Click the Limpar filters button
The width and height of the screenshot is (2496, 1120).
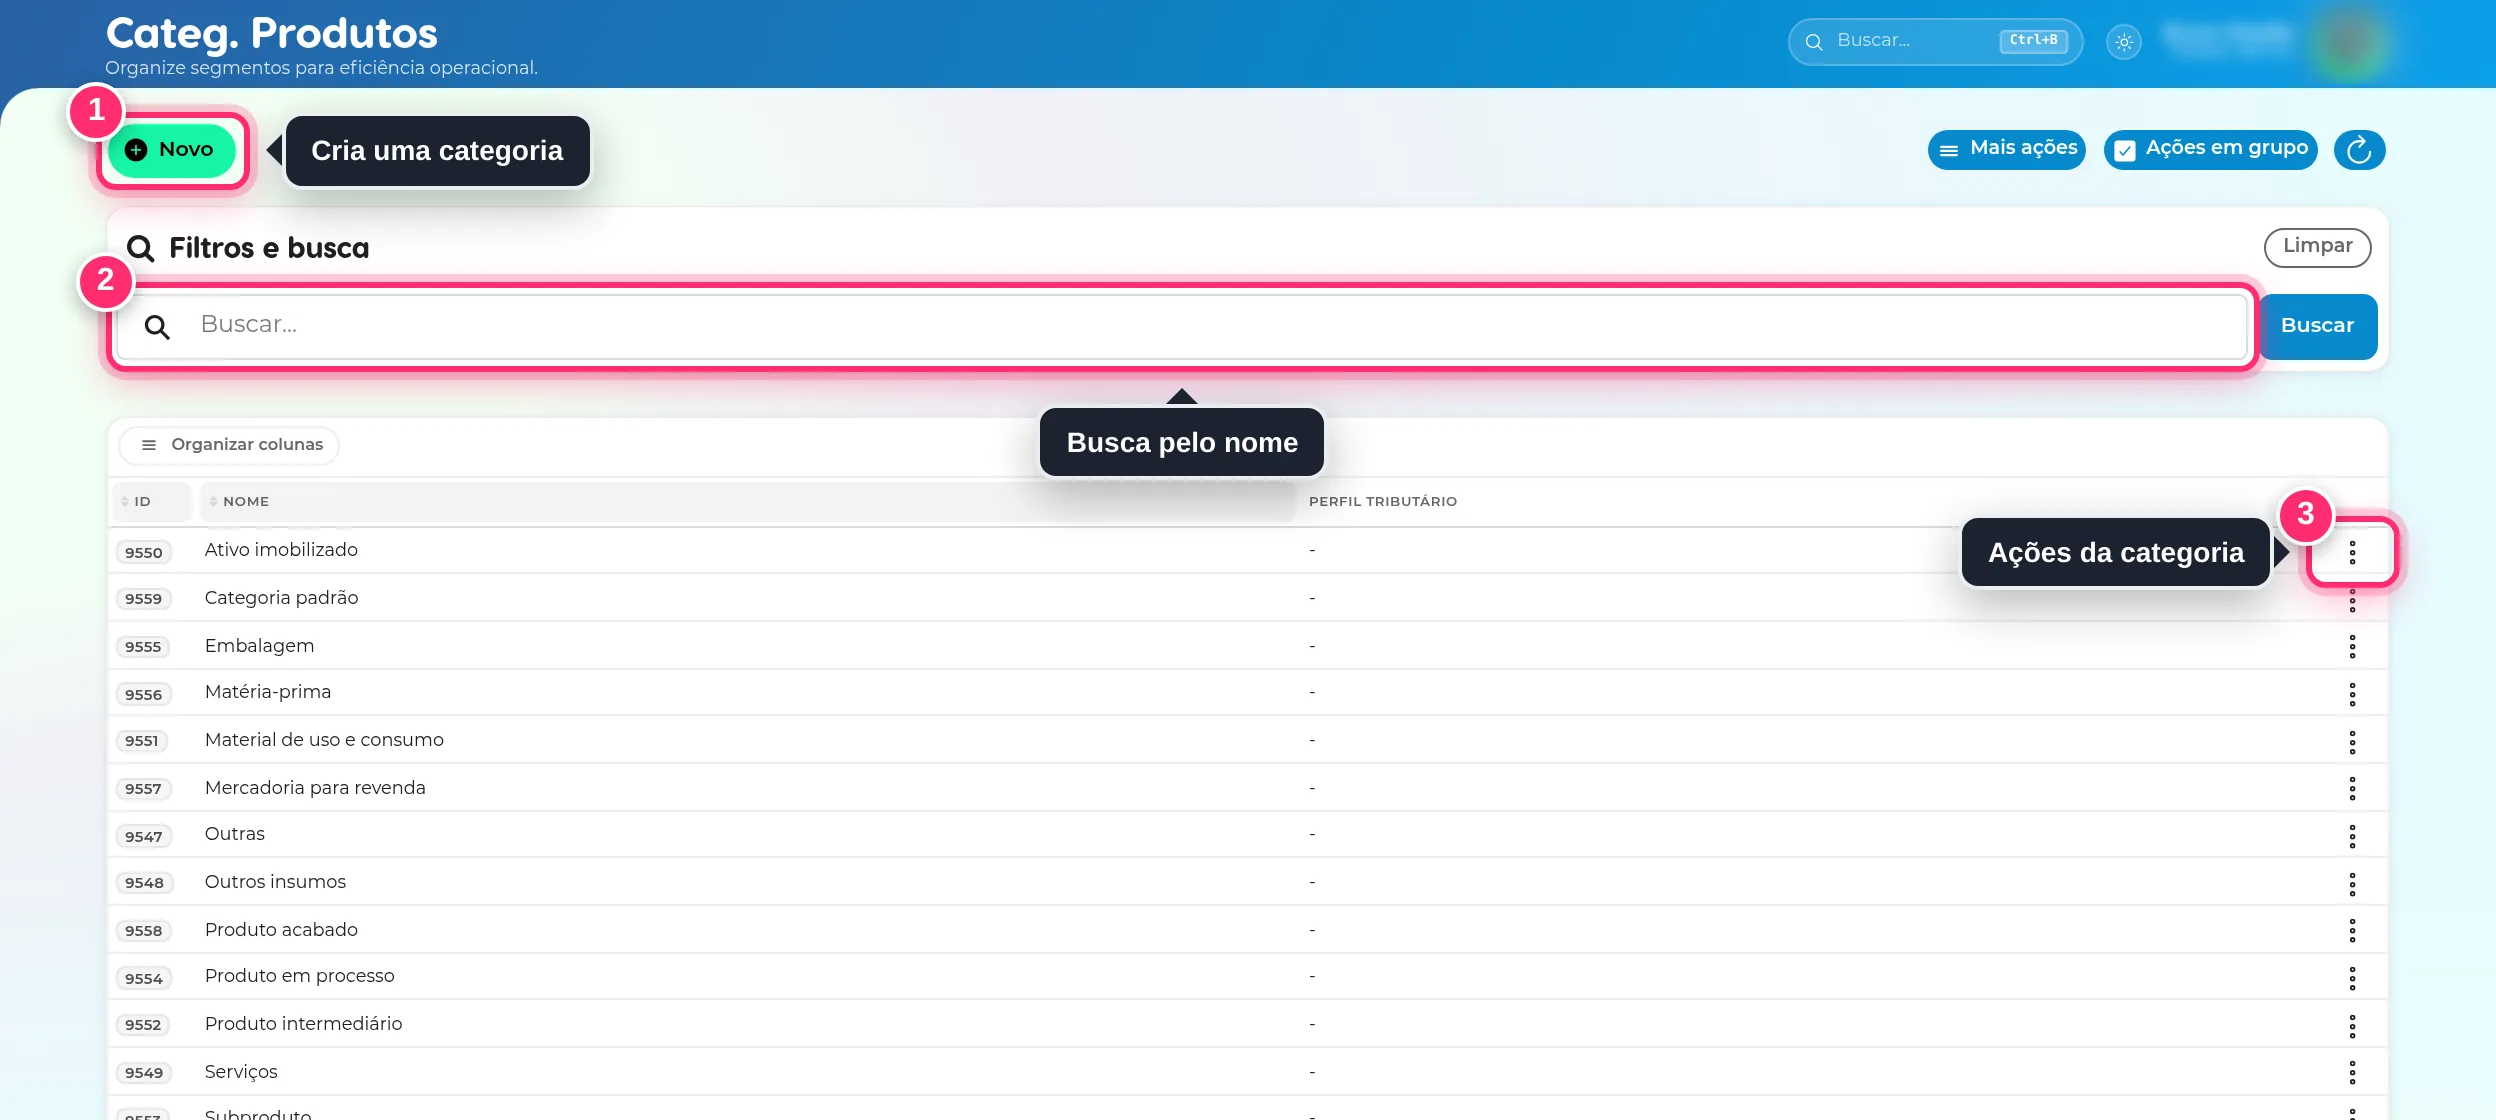coord(2317,246)
